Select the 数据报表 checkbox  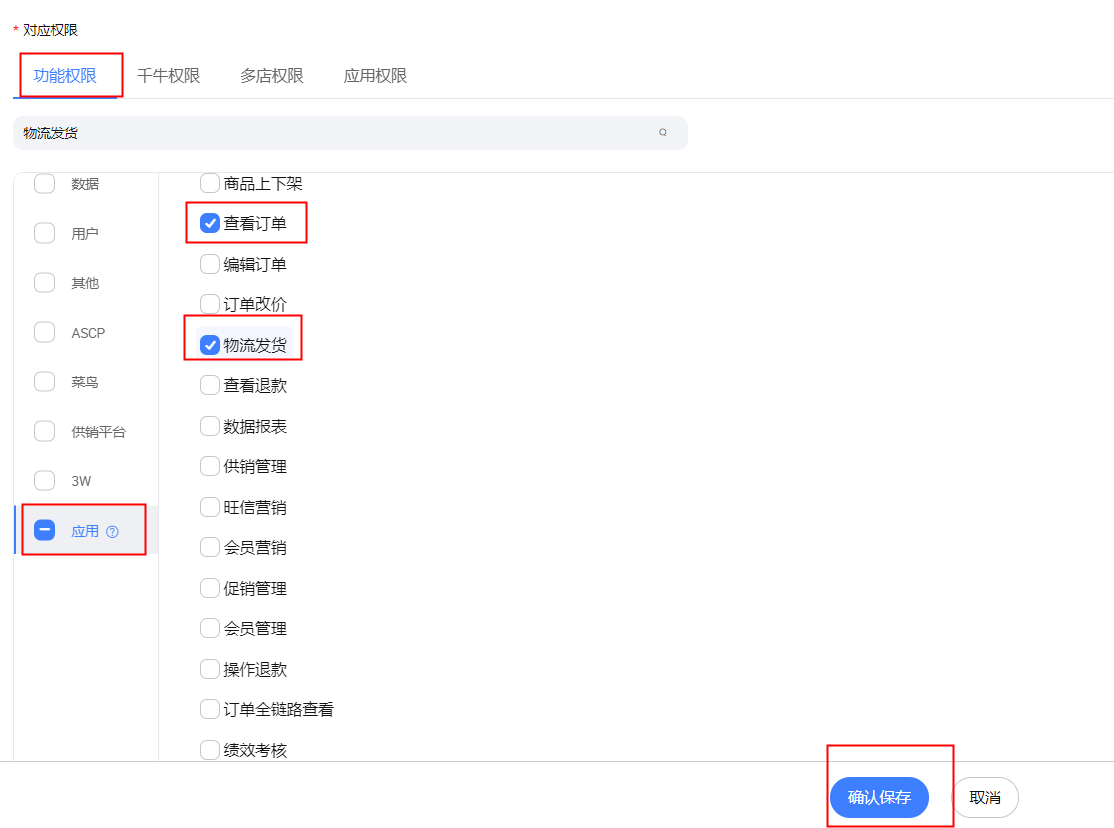click(210, 426)
